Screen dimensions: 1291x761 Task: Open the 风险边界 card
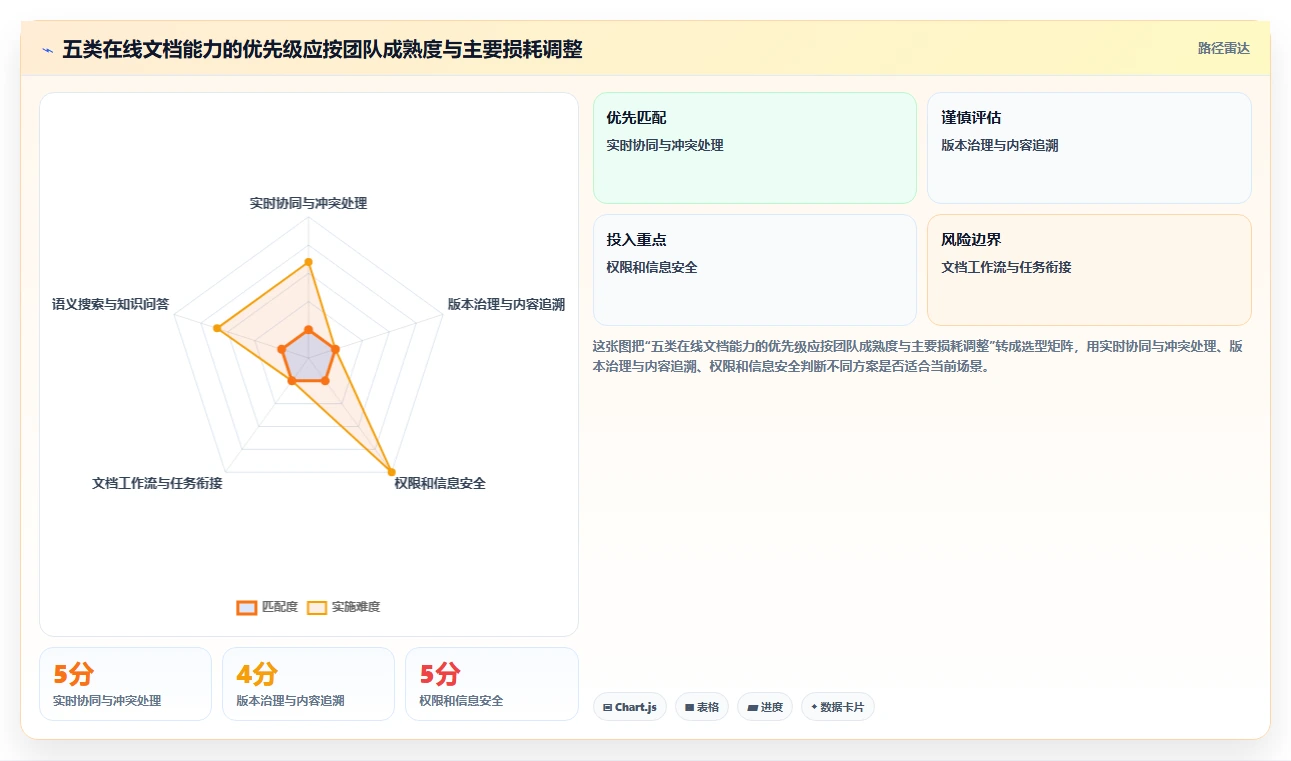tap(1089, 270)
